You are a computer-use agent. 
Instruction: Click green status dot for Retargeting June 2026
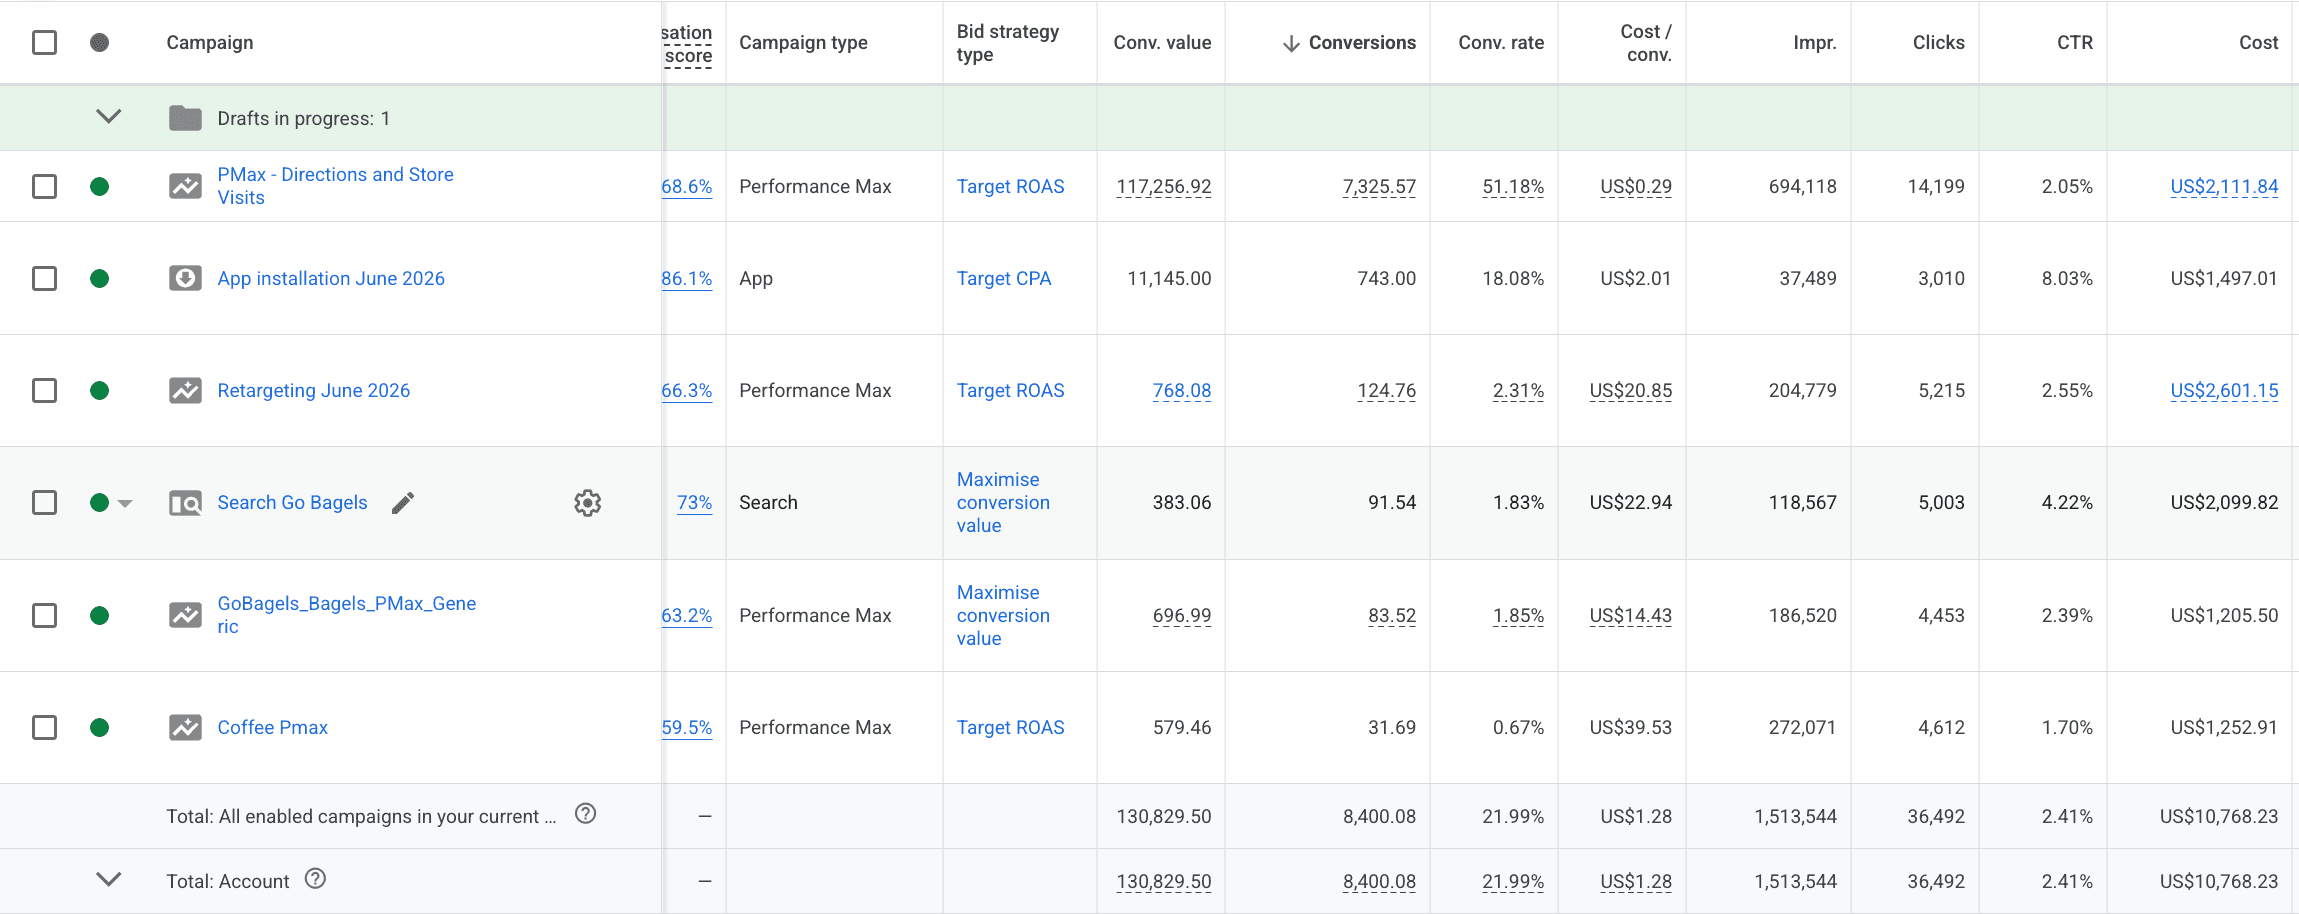[x=99, y=390]
